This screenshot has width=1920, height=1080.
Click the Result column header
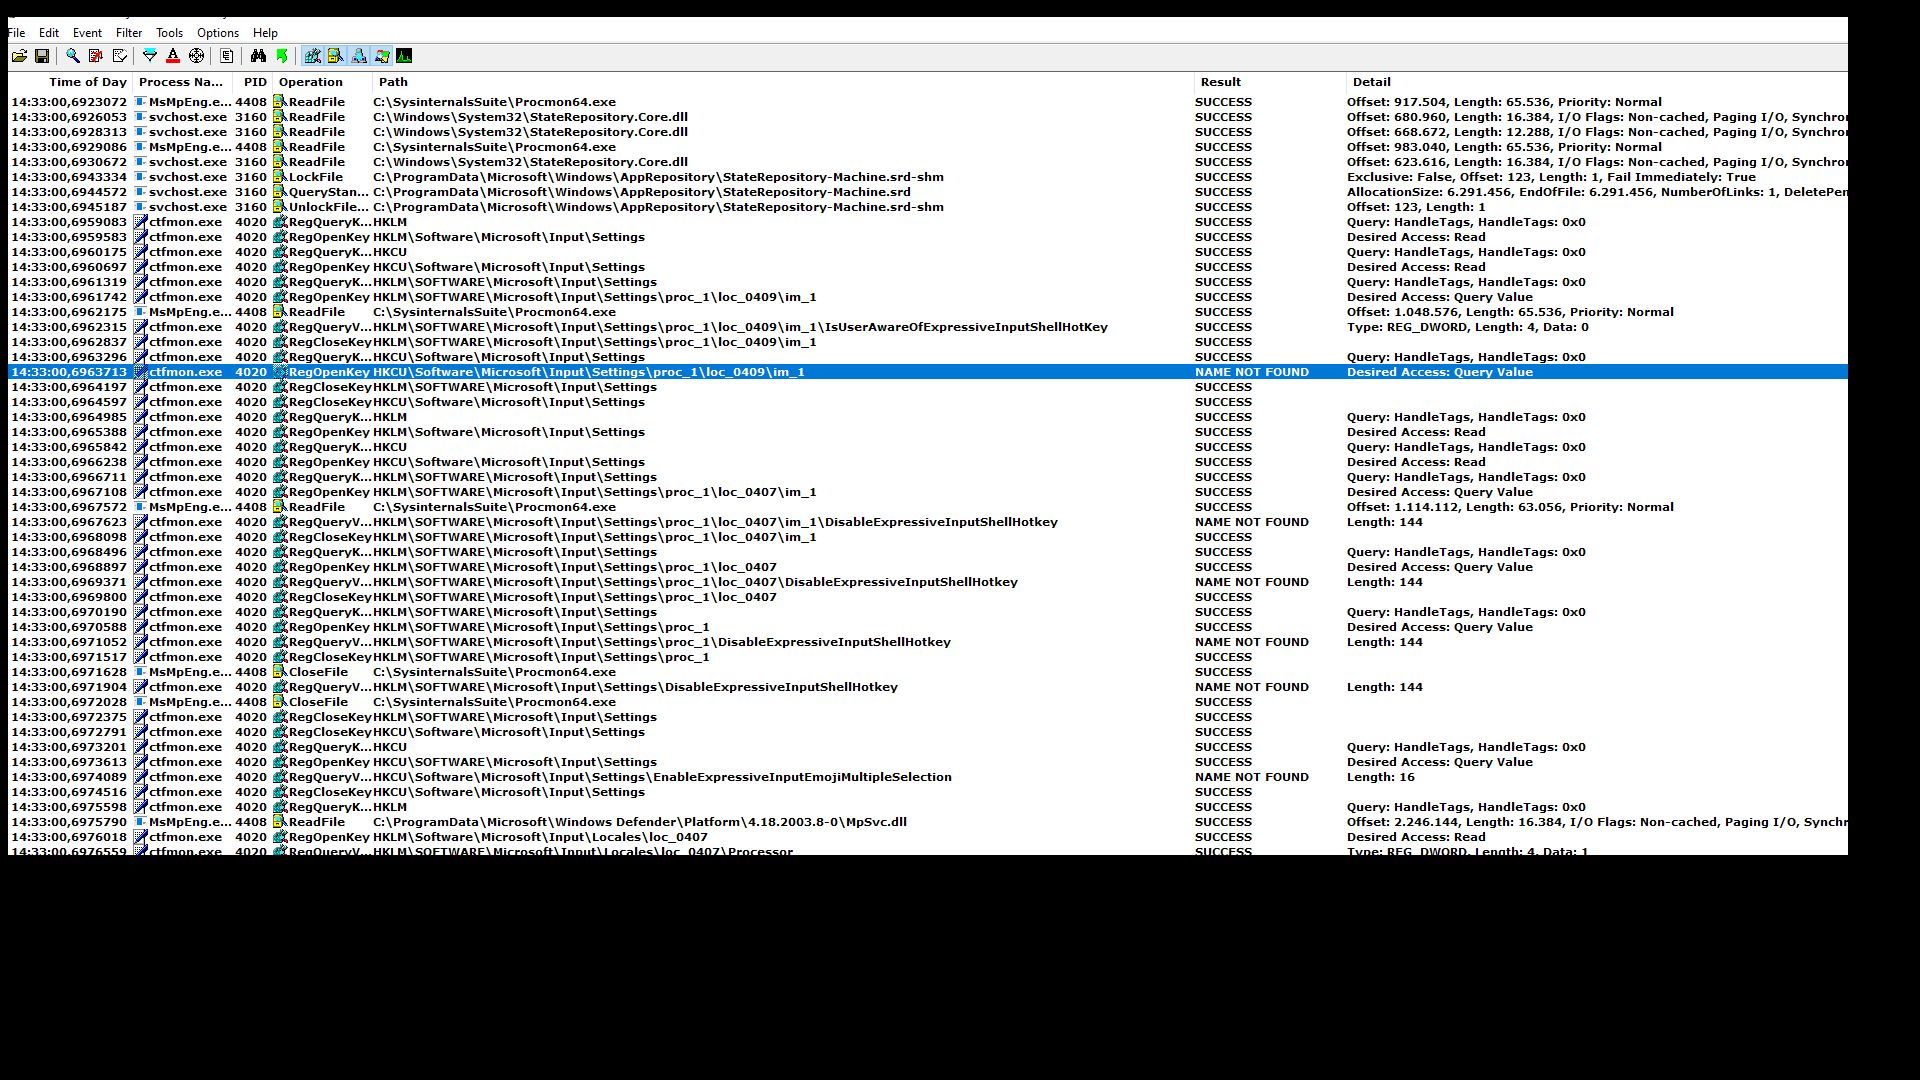click(1220, 82)
